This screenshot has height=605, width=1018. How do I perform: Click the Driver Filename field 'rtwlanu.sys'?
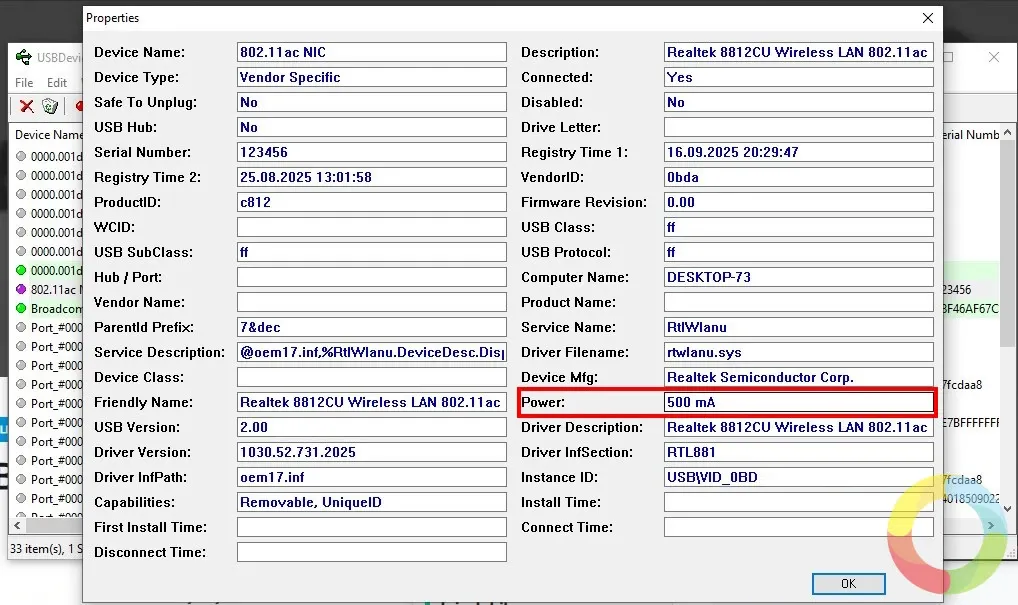pos(799,352)
